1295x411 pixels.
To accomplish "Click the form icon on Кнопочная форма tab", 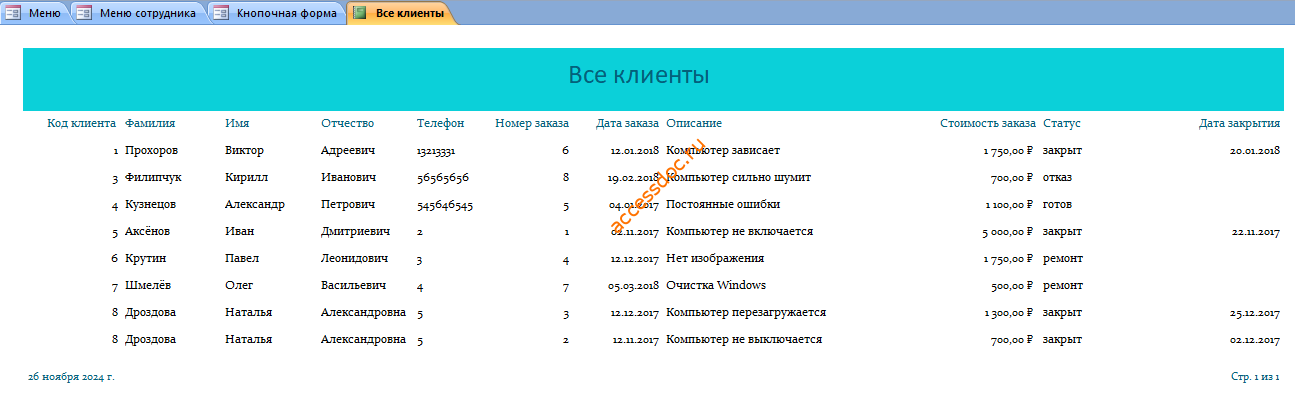I will click(x=221, y=13).
